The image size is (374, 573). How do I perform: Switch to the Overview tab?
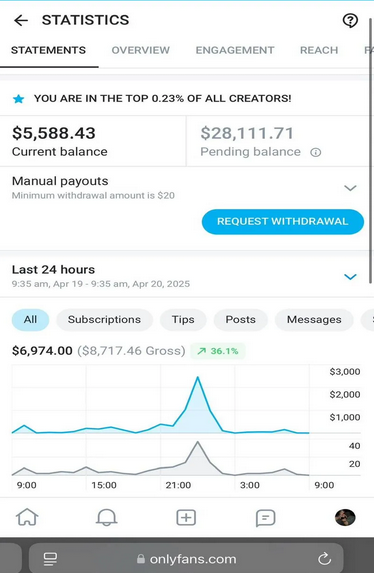(141, 50)
